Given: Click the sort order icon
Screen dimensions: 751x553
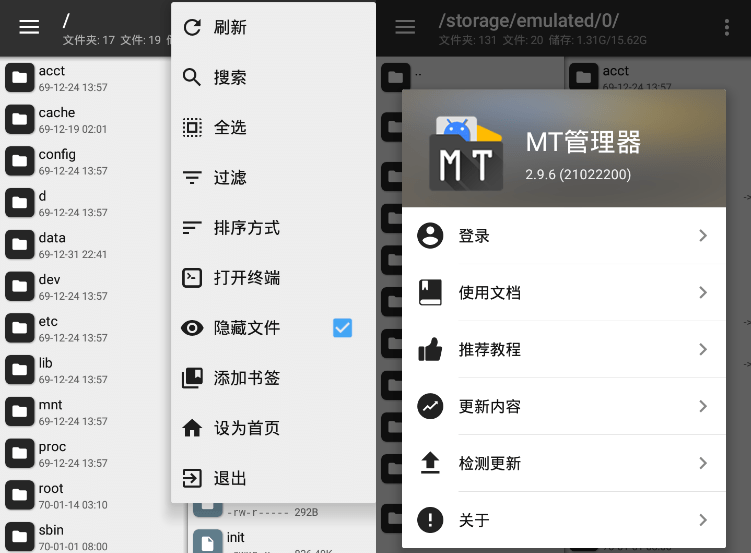Looking at the screenshot, I should 192,228.
